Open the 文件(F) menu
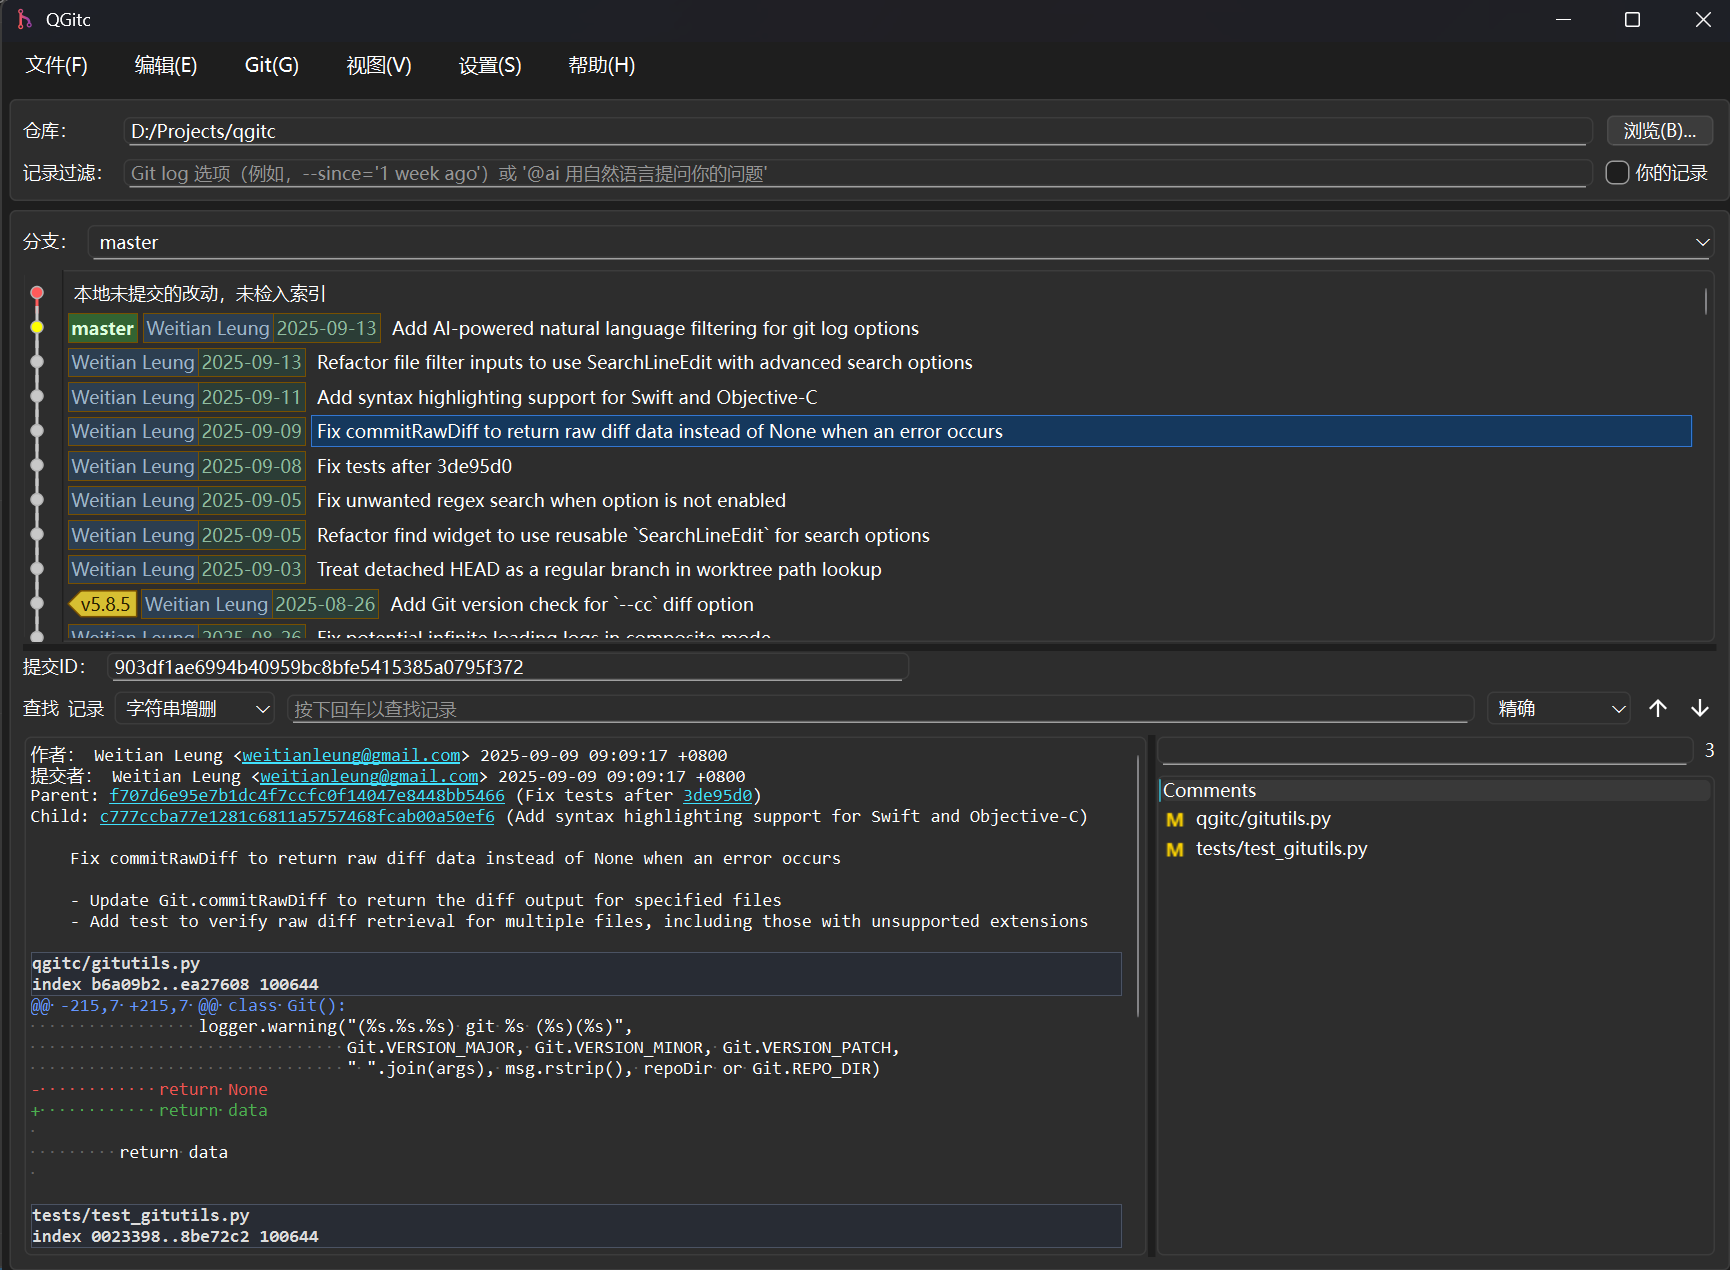 click(57, 65)
